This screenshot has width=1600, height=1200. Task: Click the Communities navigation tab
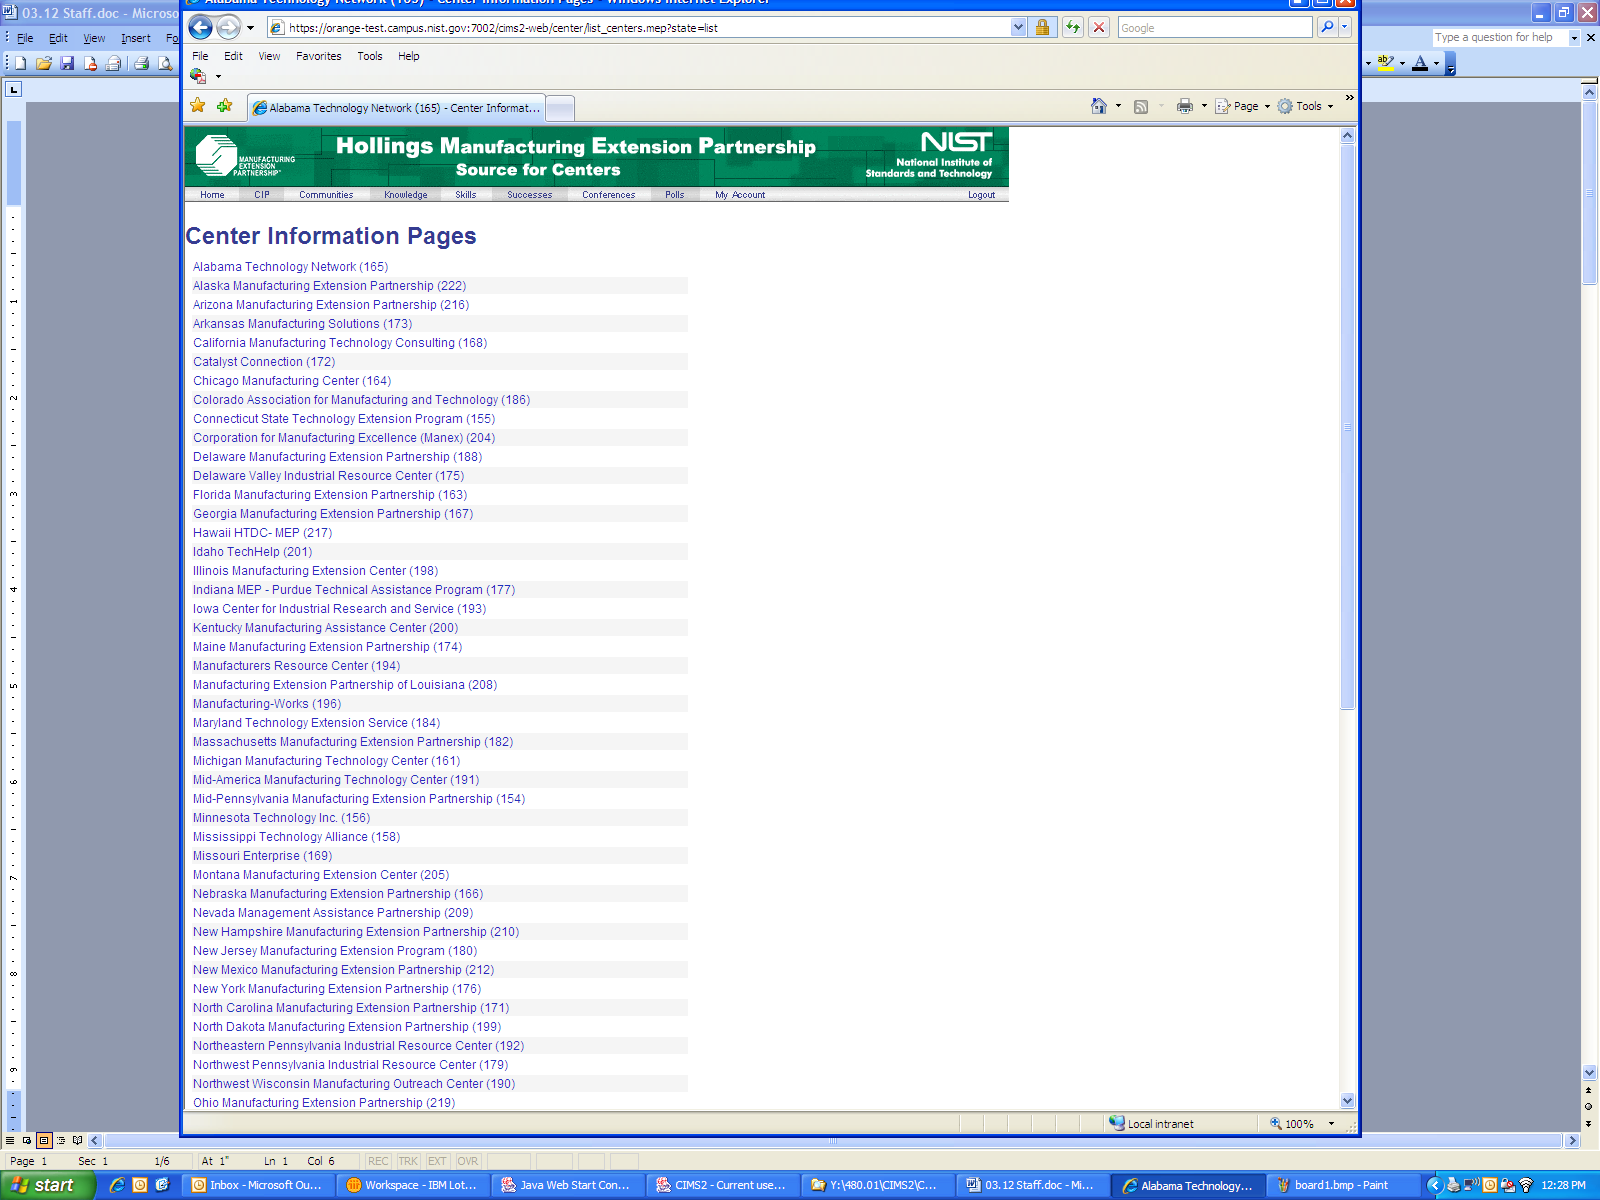326,195
